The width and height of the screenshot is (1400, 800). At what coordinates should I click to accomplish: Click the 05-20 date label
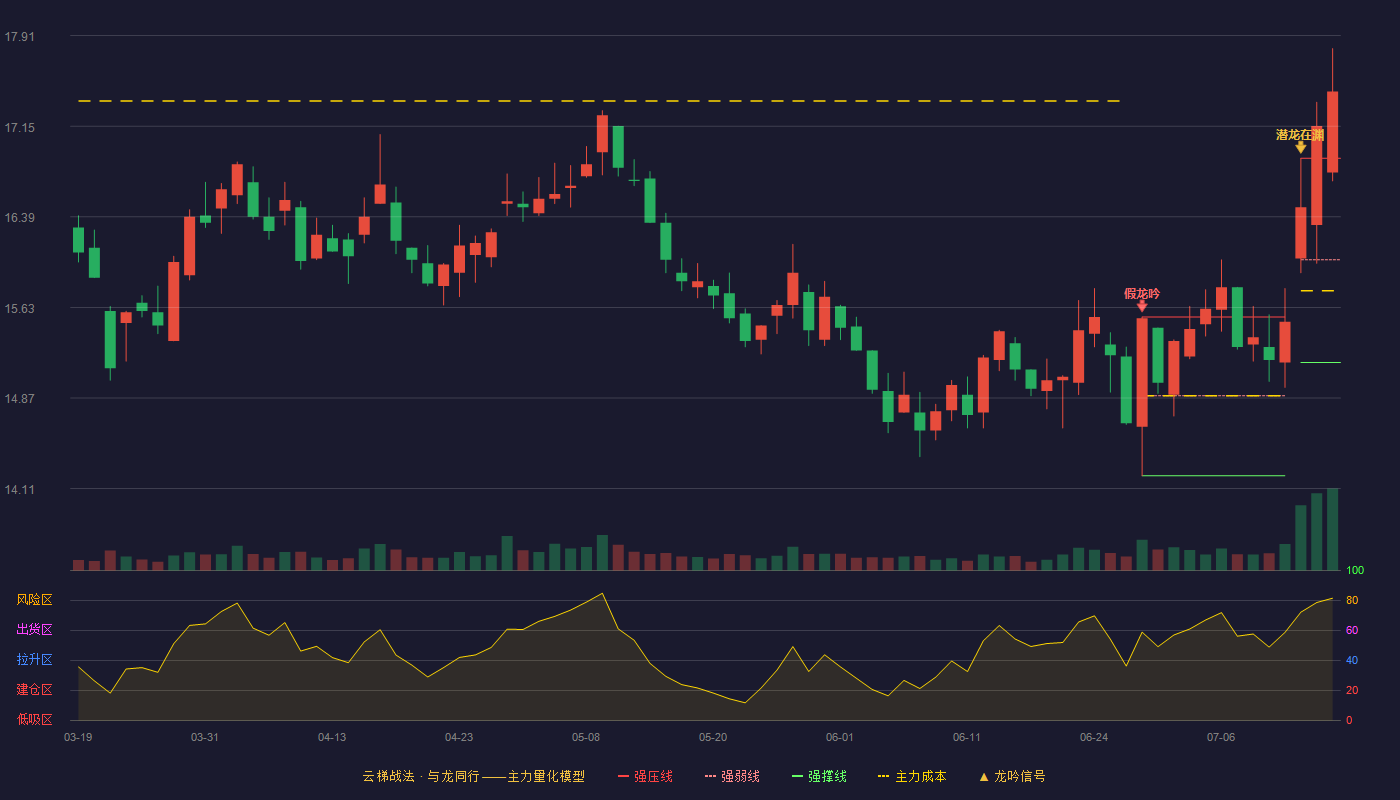pos(713,737)
